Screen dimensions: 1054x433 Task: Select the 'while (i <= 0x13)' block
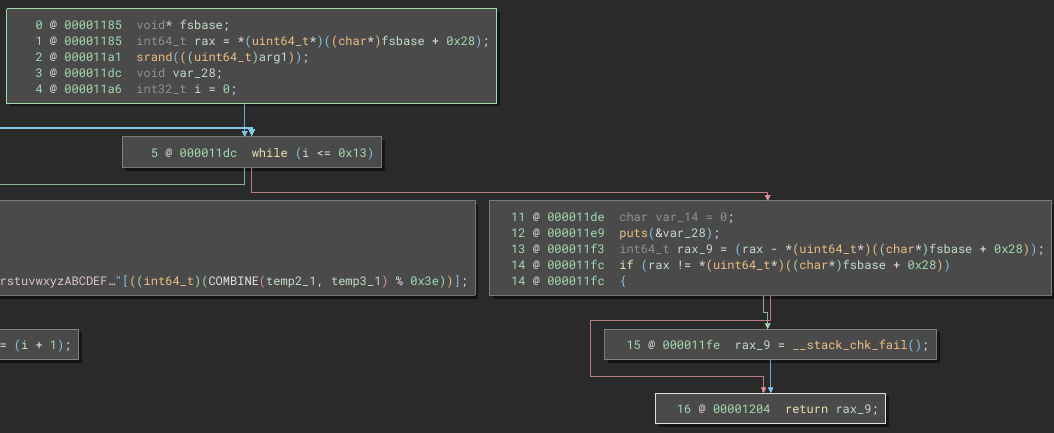click(x=252, y=153)
